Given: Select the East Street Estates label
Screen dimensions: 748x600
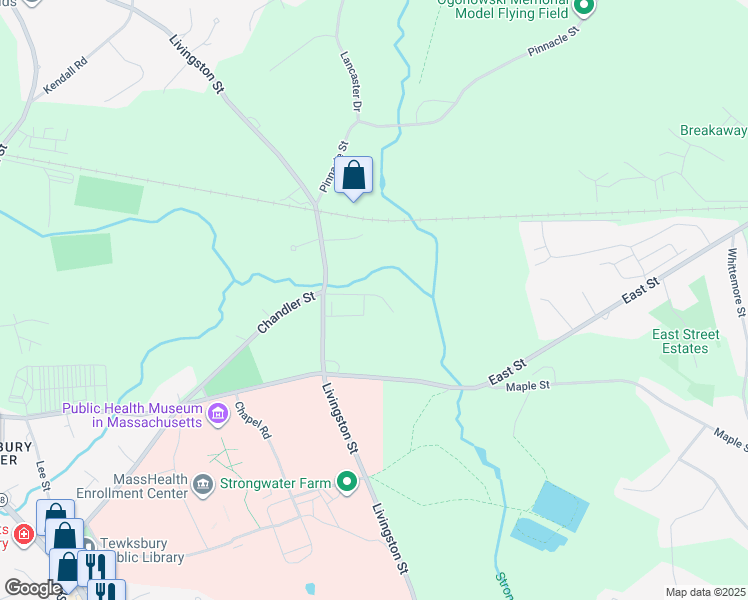Looking at the screenshot, I should (x=686, y=341).
